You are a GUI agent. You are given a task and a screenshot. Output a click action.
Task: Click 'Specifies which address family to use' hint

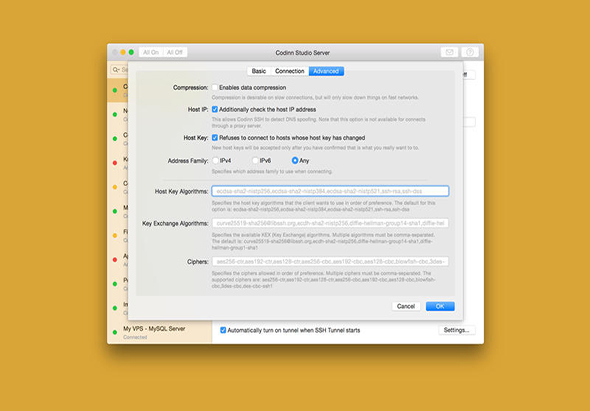click(272, 172)
